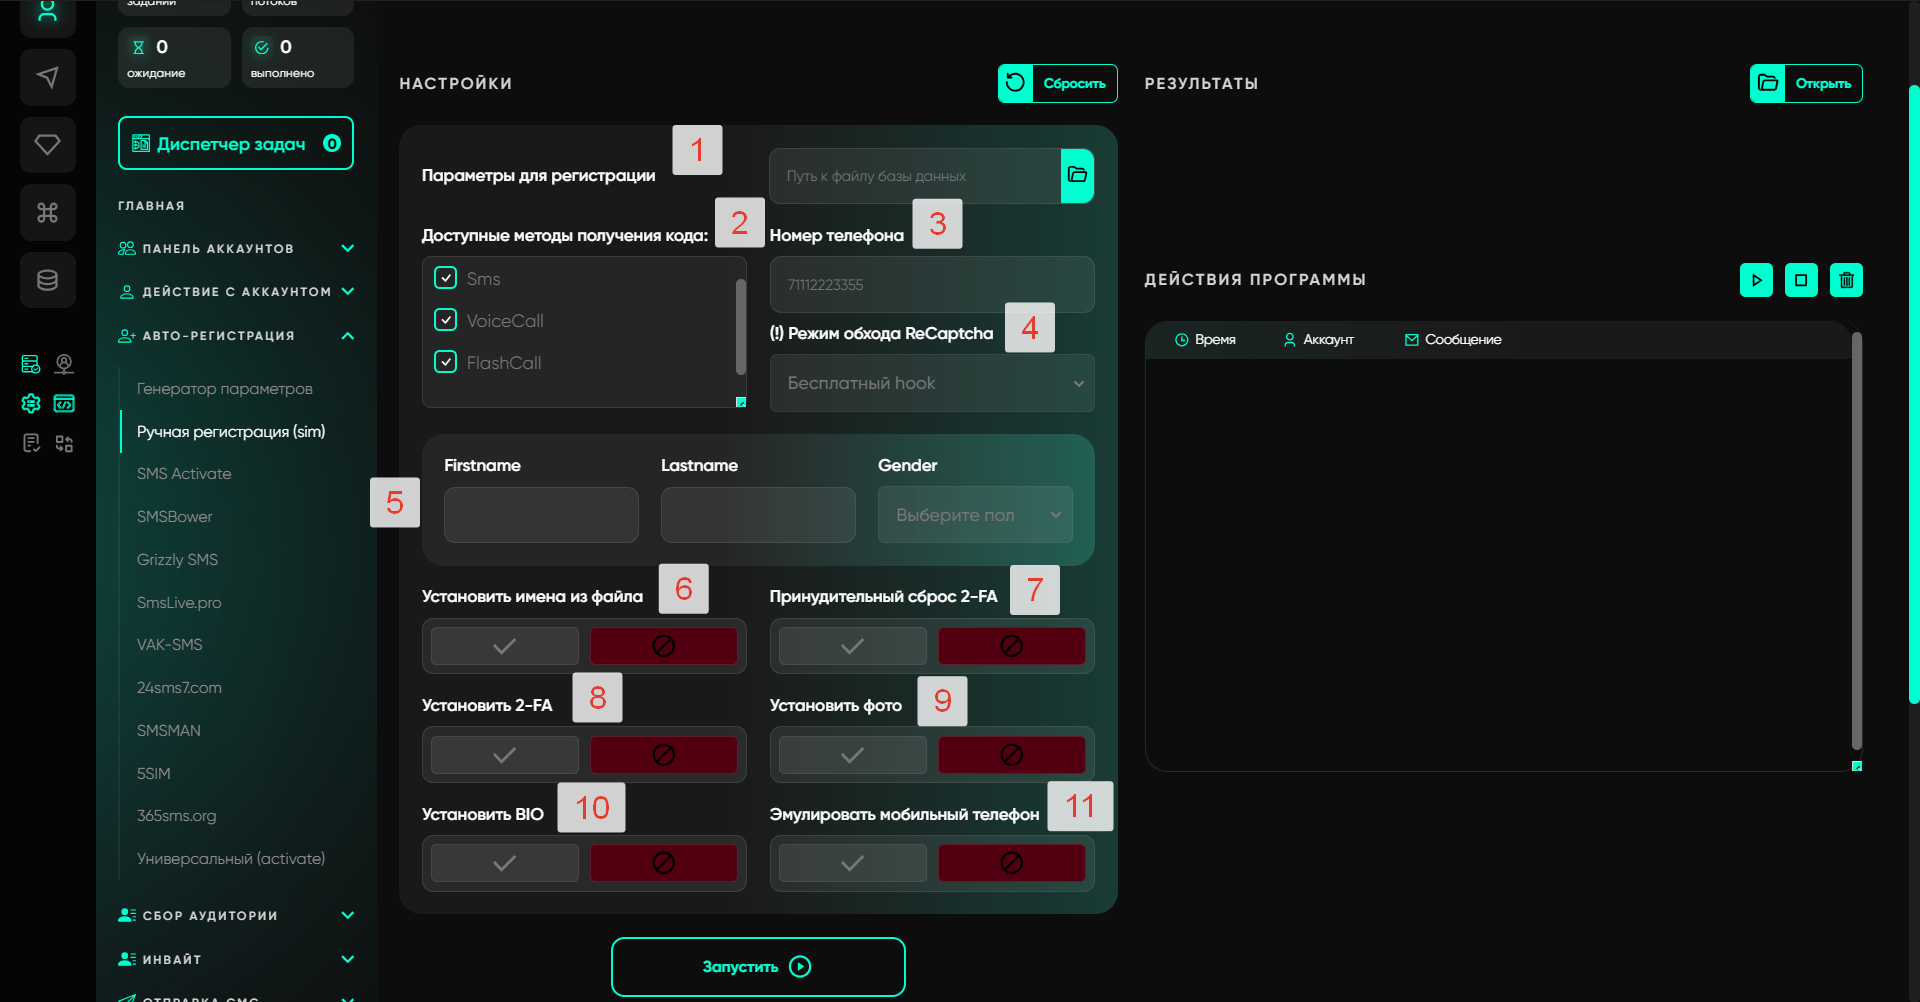Open the database icon in left sidebar
This screenshot has height=1002, width=1920.
[x=47, y=280]
